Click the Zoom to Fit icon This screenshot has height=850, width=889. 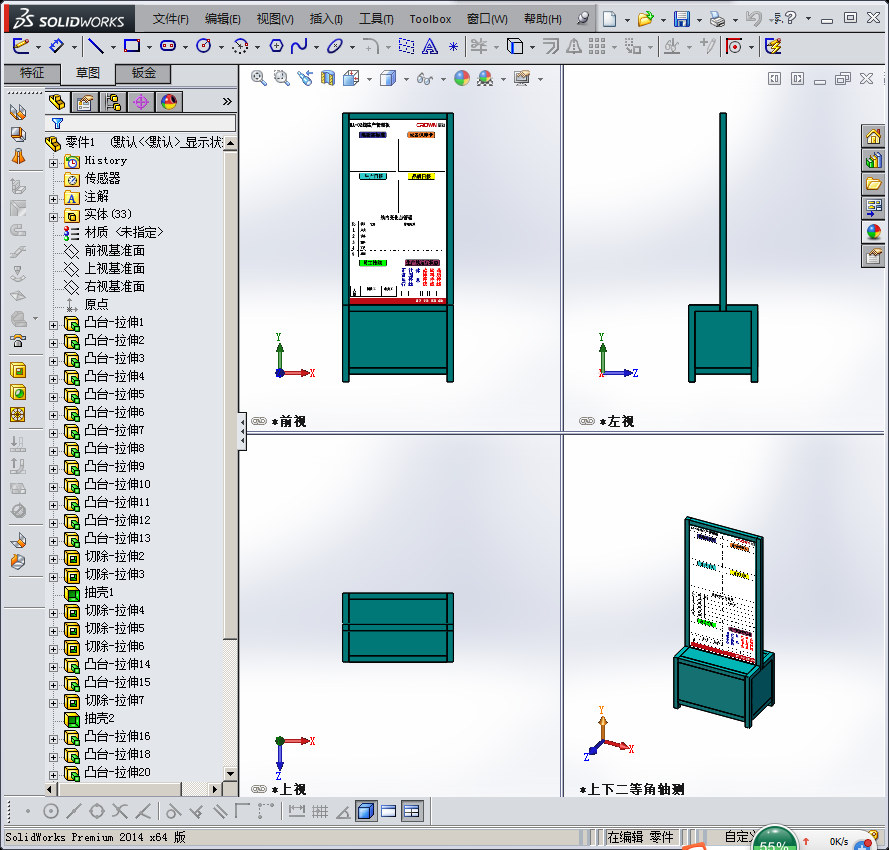pos(259,78)
